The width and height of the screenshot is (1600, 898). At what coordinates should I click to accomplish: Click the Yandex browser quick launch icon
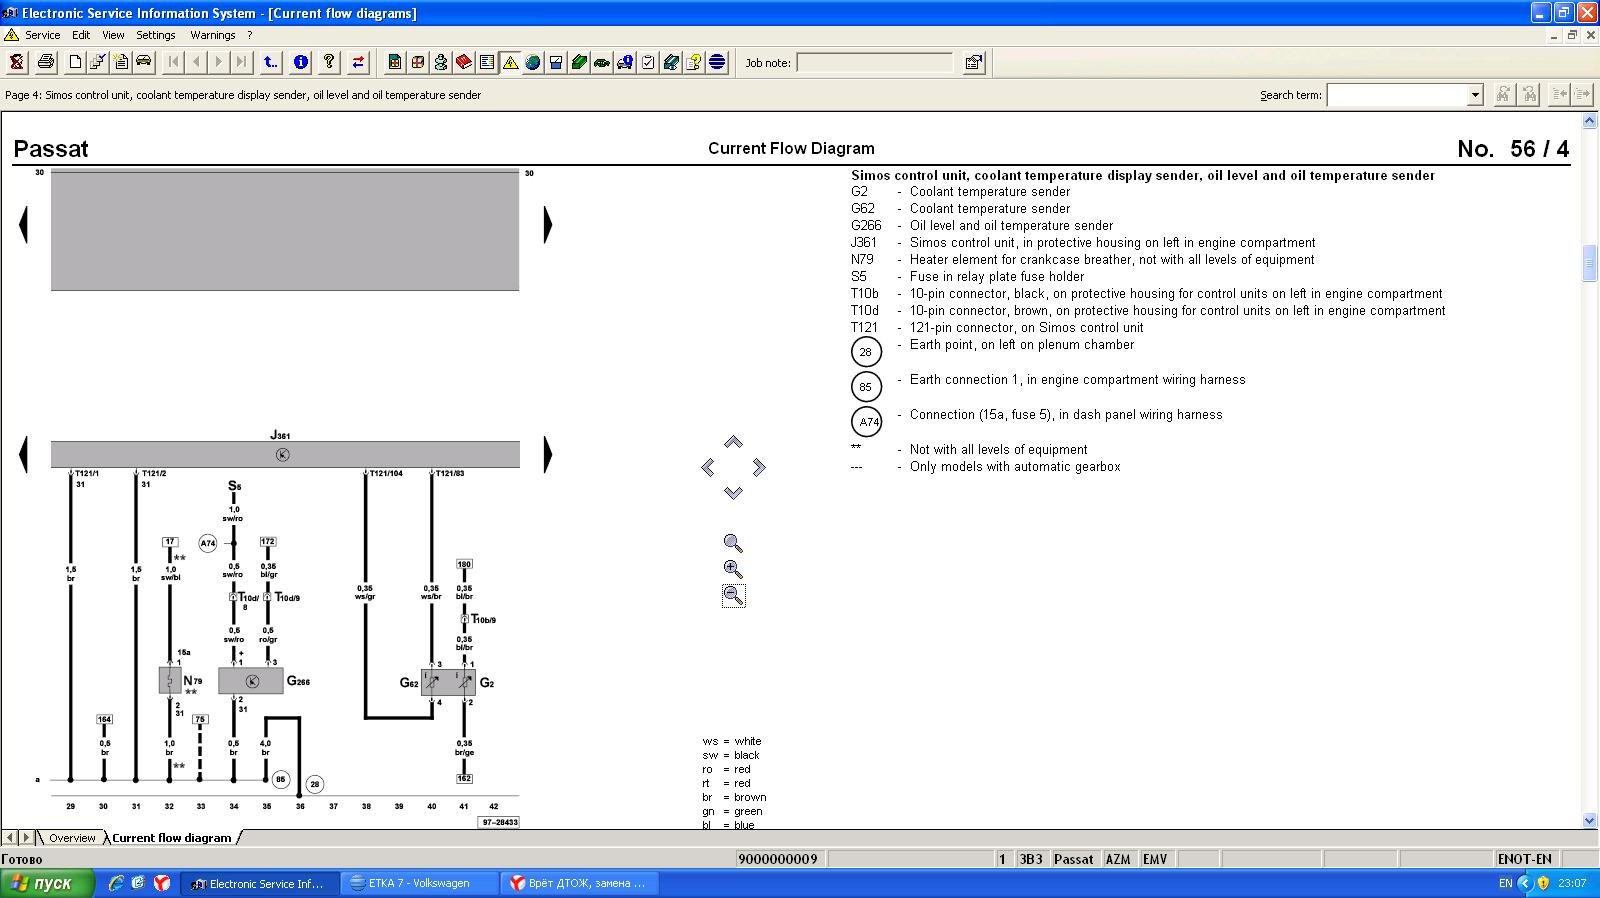[x=161, y=883]
